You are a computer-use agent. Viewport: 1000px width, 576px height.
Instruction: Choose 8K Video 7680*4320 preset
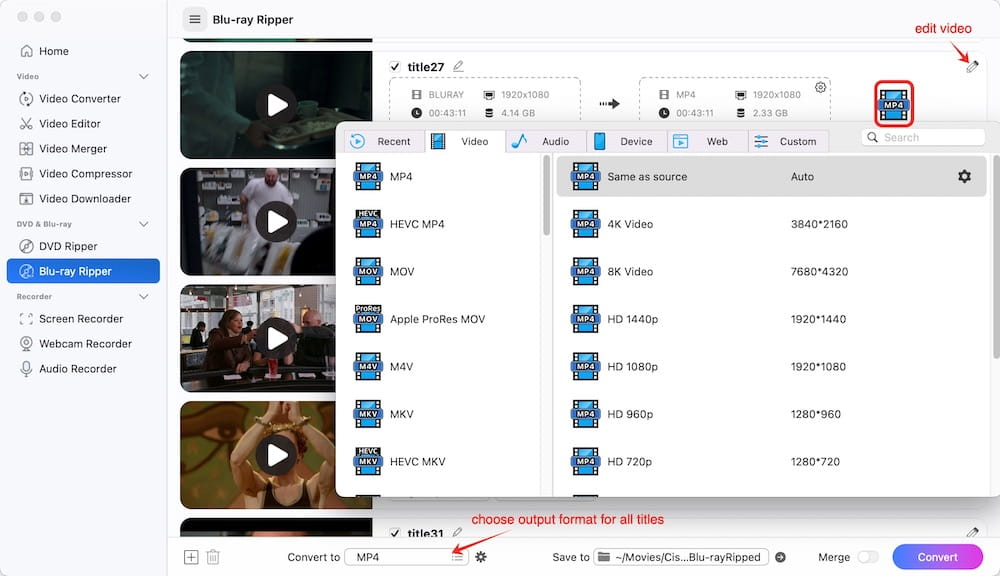tap(771, 271)
